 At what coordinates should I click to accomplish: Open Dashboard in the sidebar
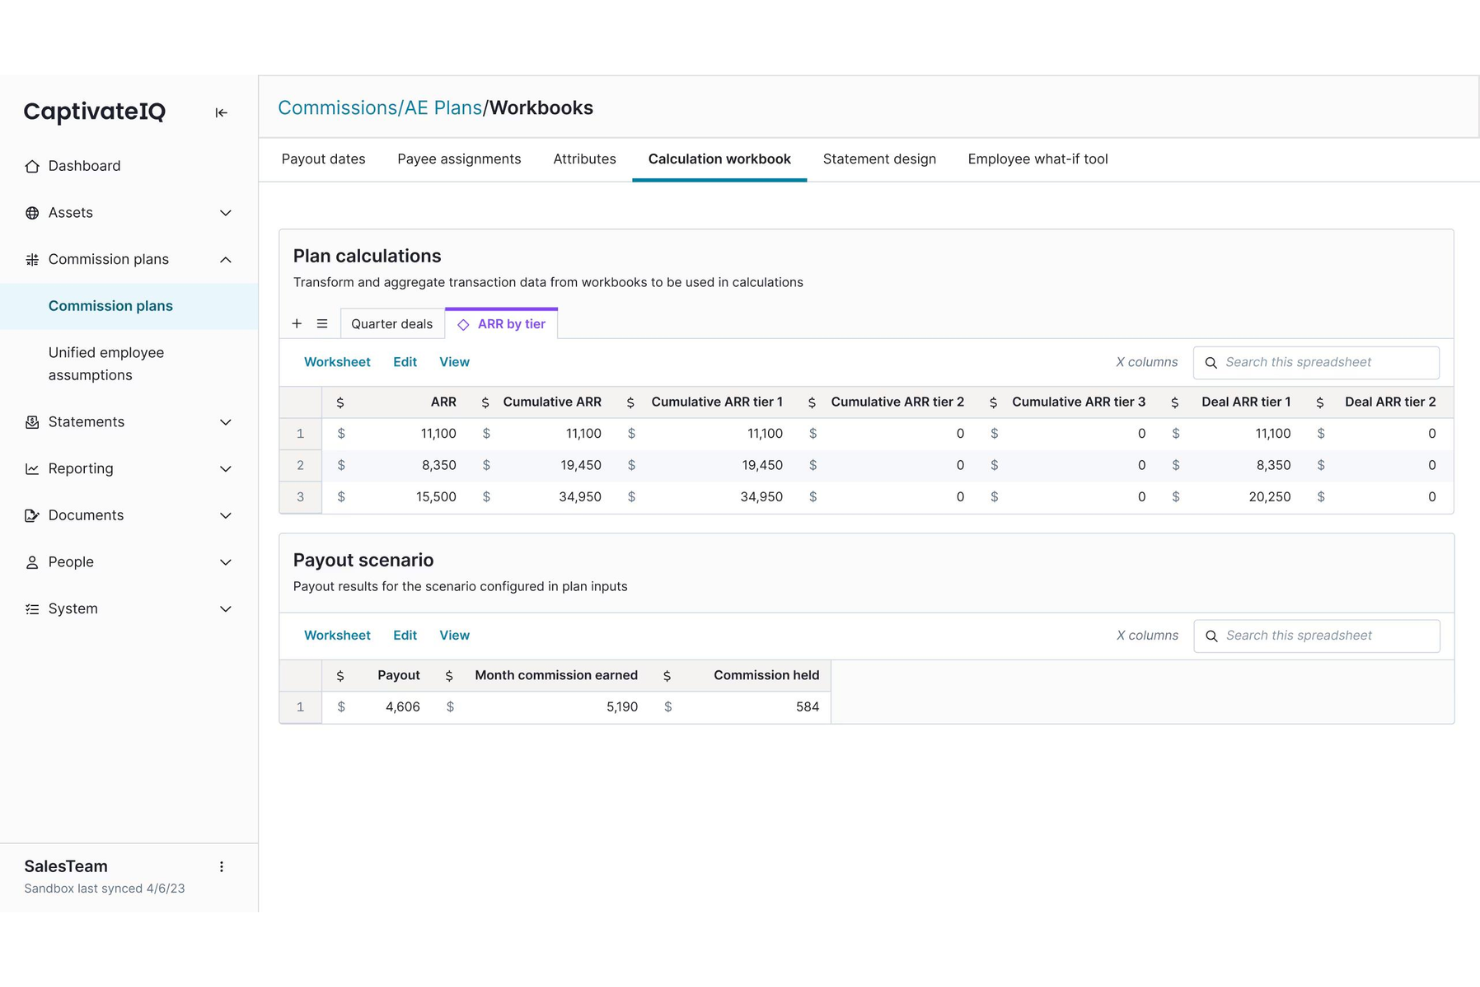tap(84, 166)
